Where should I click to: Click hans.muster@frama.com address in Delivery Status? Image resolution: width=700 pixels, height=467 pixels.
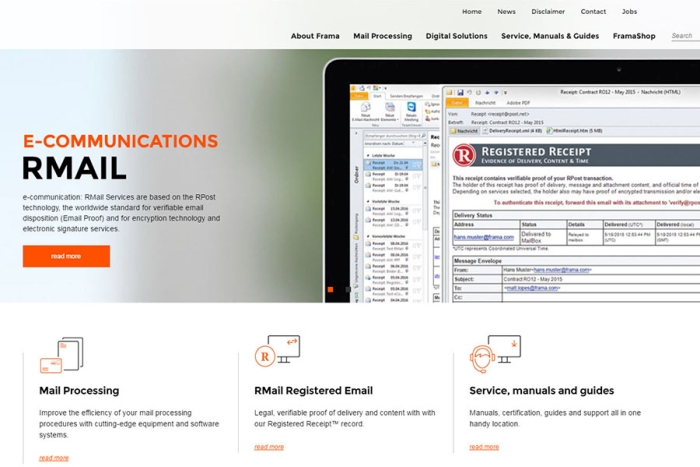[483, 237]
